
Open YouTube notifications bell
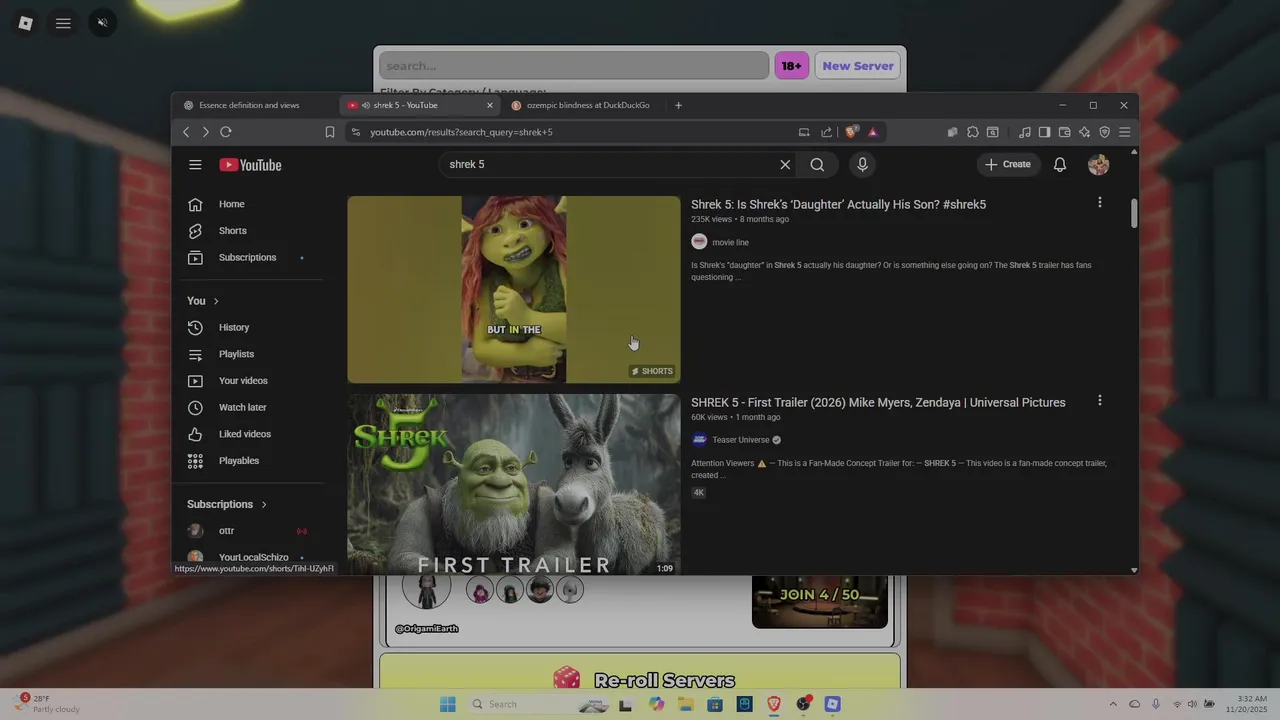click(1060, 165)
